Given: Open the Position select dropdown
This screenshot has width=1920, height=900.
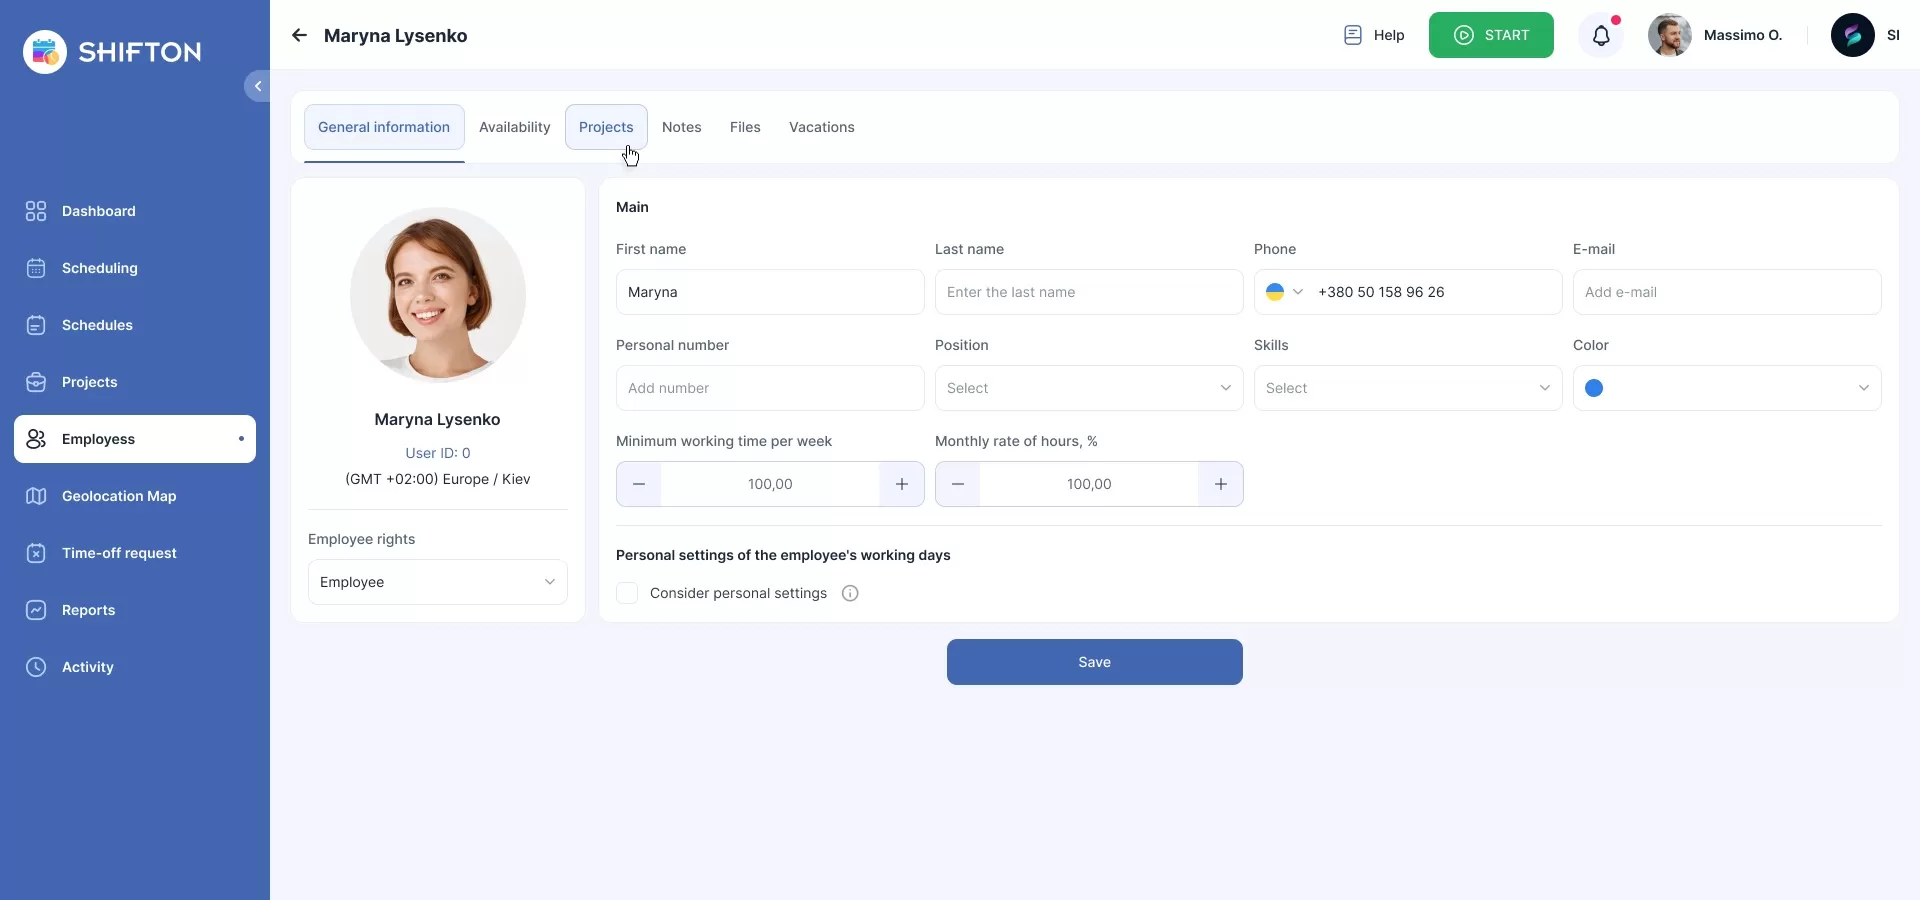Looking at the screenshot, I should pos(1088,388).
